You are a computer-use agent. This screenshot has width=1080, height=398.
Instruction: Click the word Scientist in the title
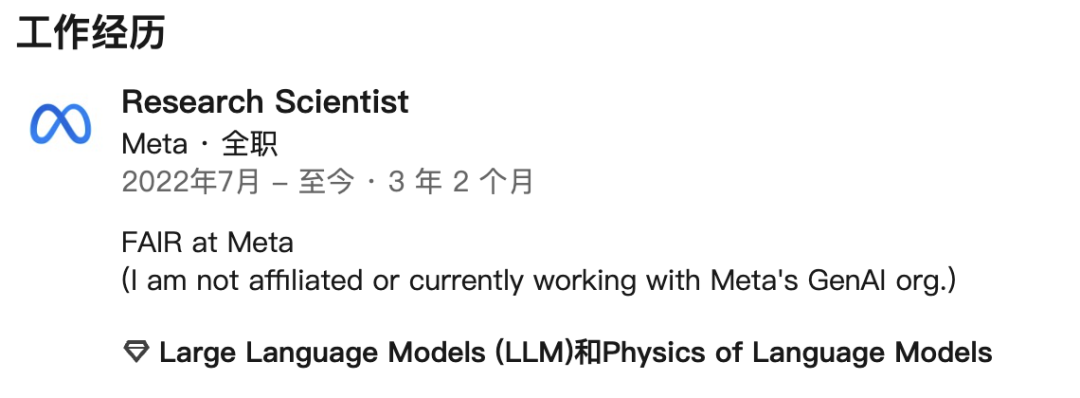coord(342,102)
